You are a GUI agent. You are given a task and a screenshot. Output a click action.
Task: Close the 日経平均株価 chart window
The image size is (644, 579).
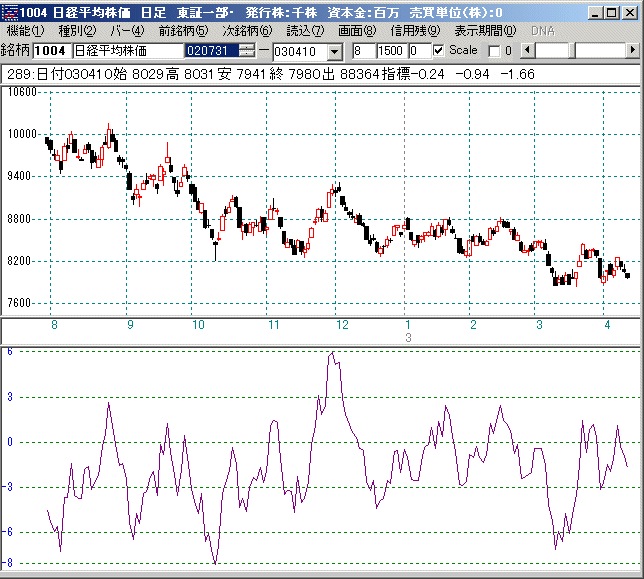(x=630, y=11)
